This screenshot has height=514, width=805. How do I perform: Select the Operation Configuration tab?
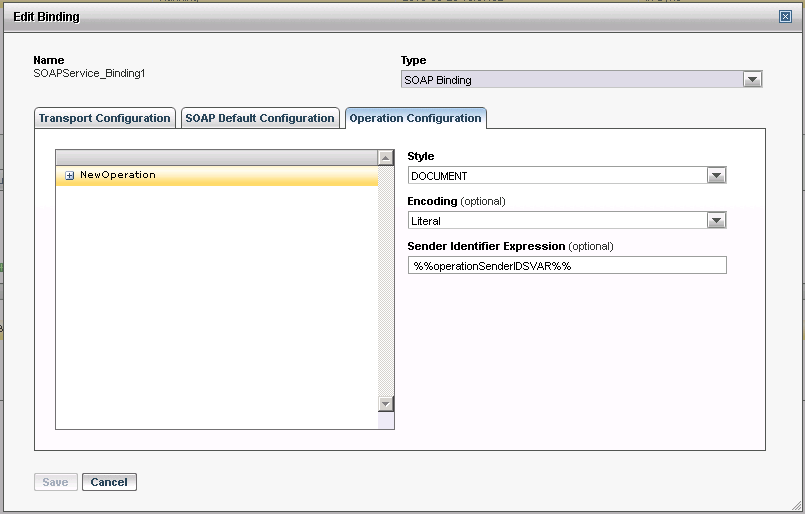click(x=415, y=118)
